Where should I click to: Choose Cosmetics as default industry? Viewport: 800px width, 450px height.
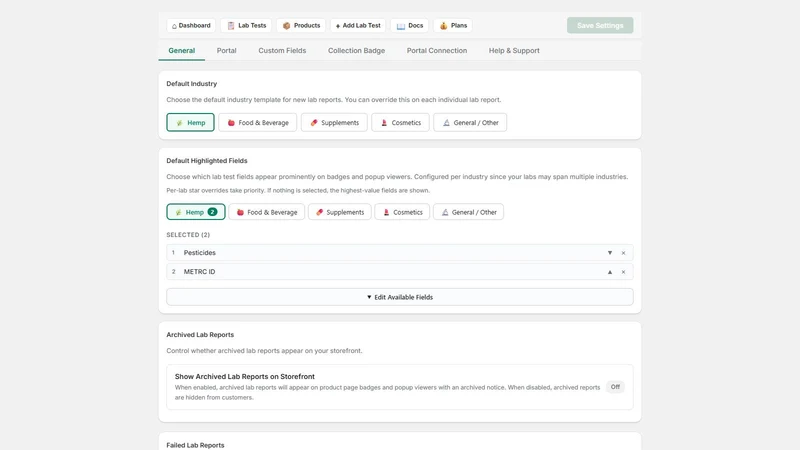(401, 122)
